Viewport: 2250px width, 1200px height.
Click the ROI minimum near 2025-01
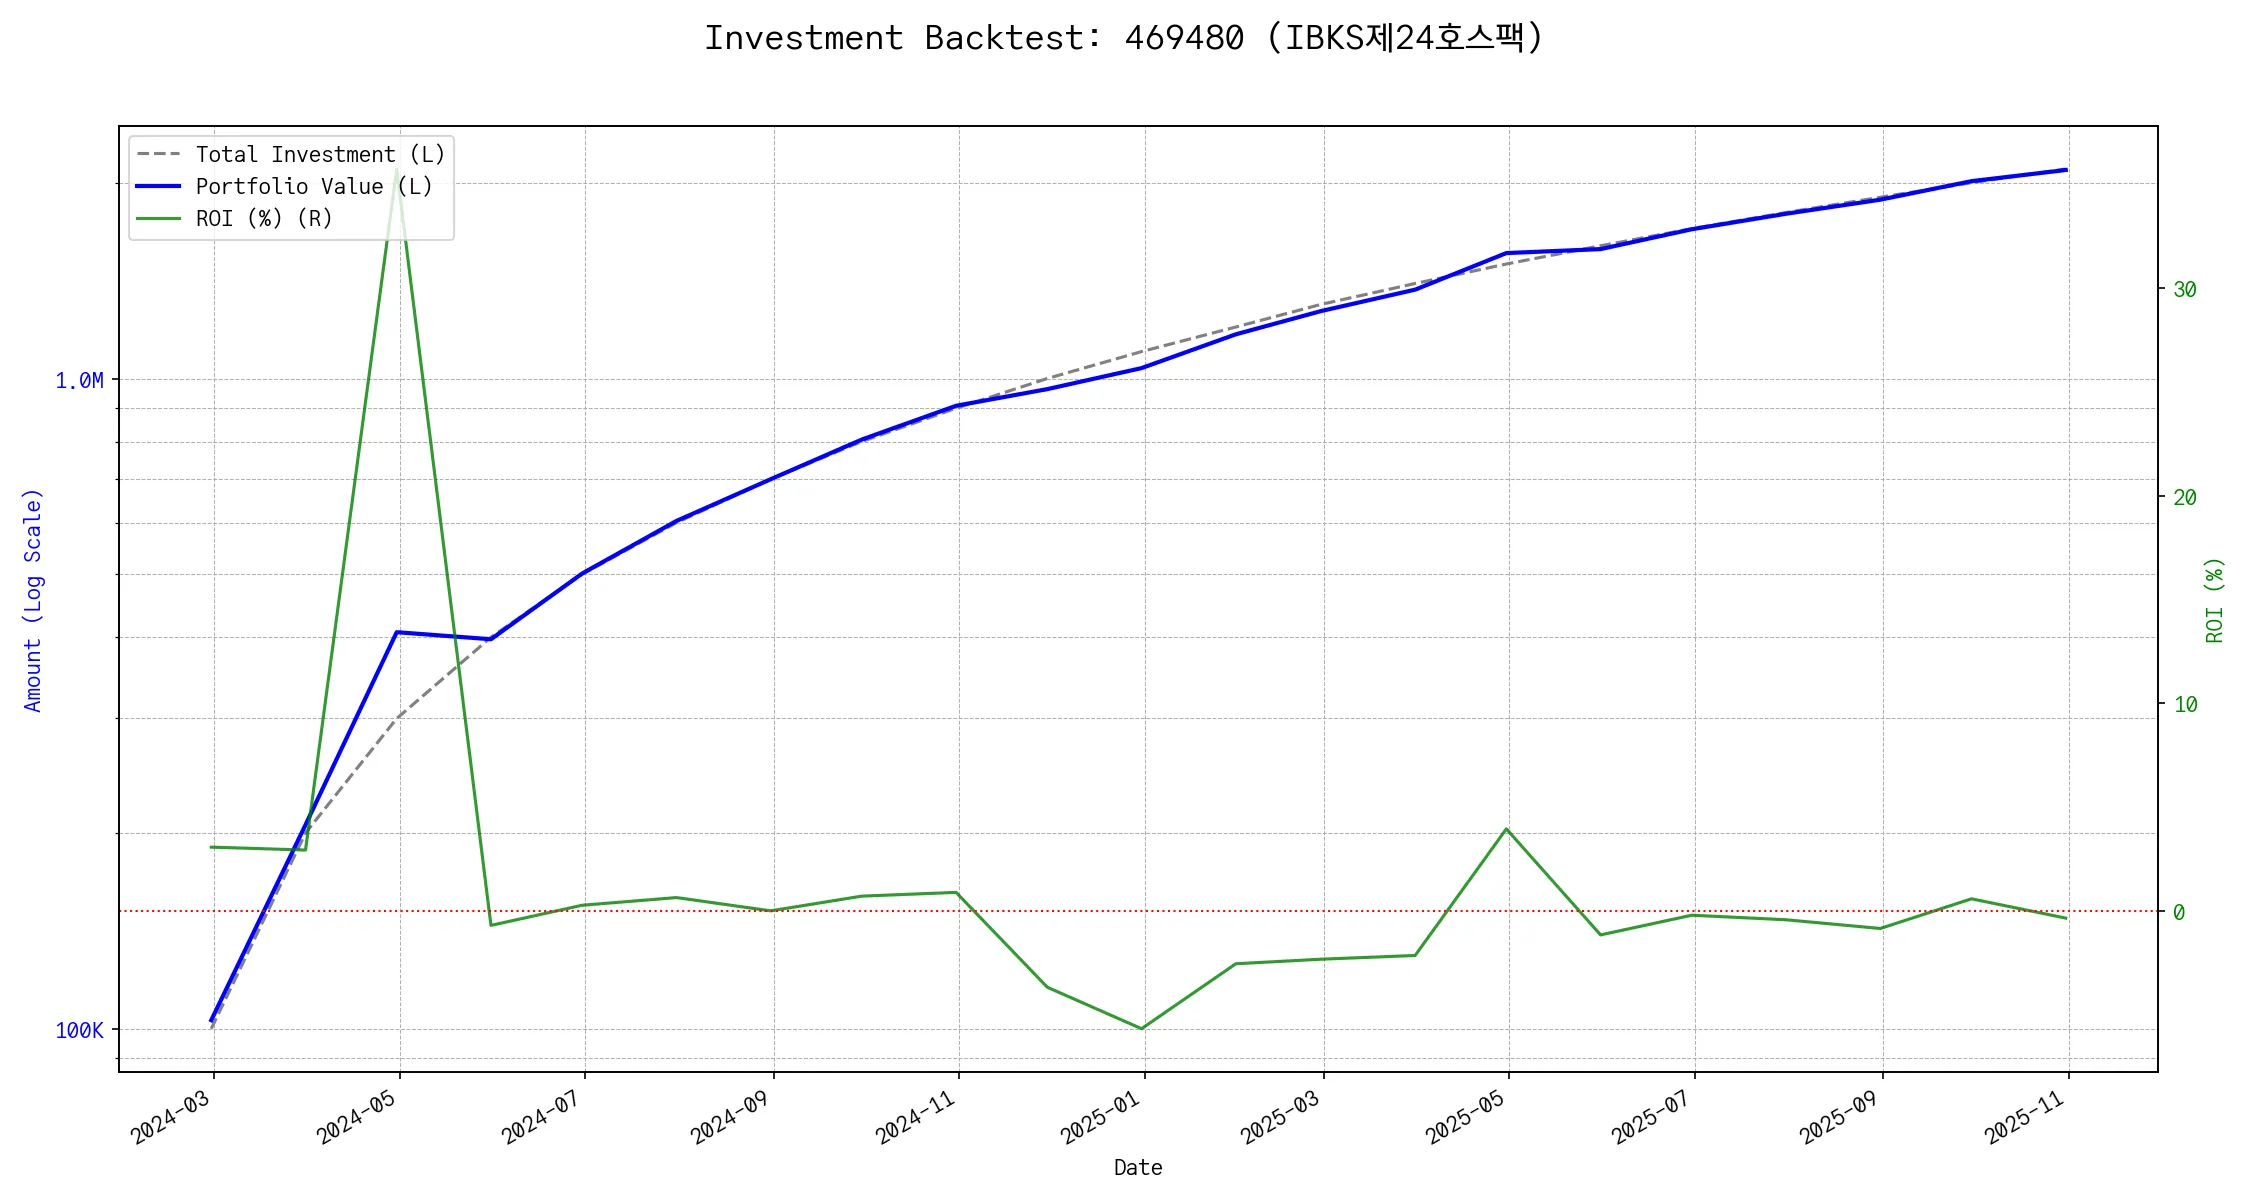click(x=1142, y=1028)
